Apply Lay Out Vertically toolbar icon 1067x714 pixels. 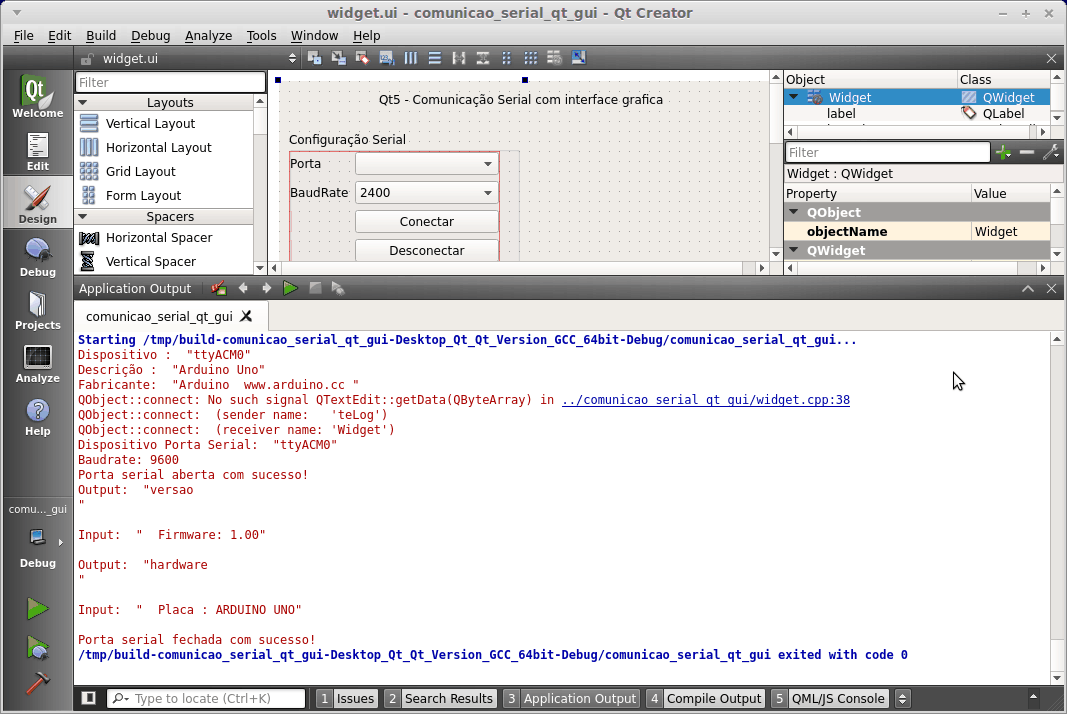(434, 59)
